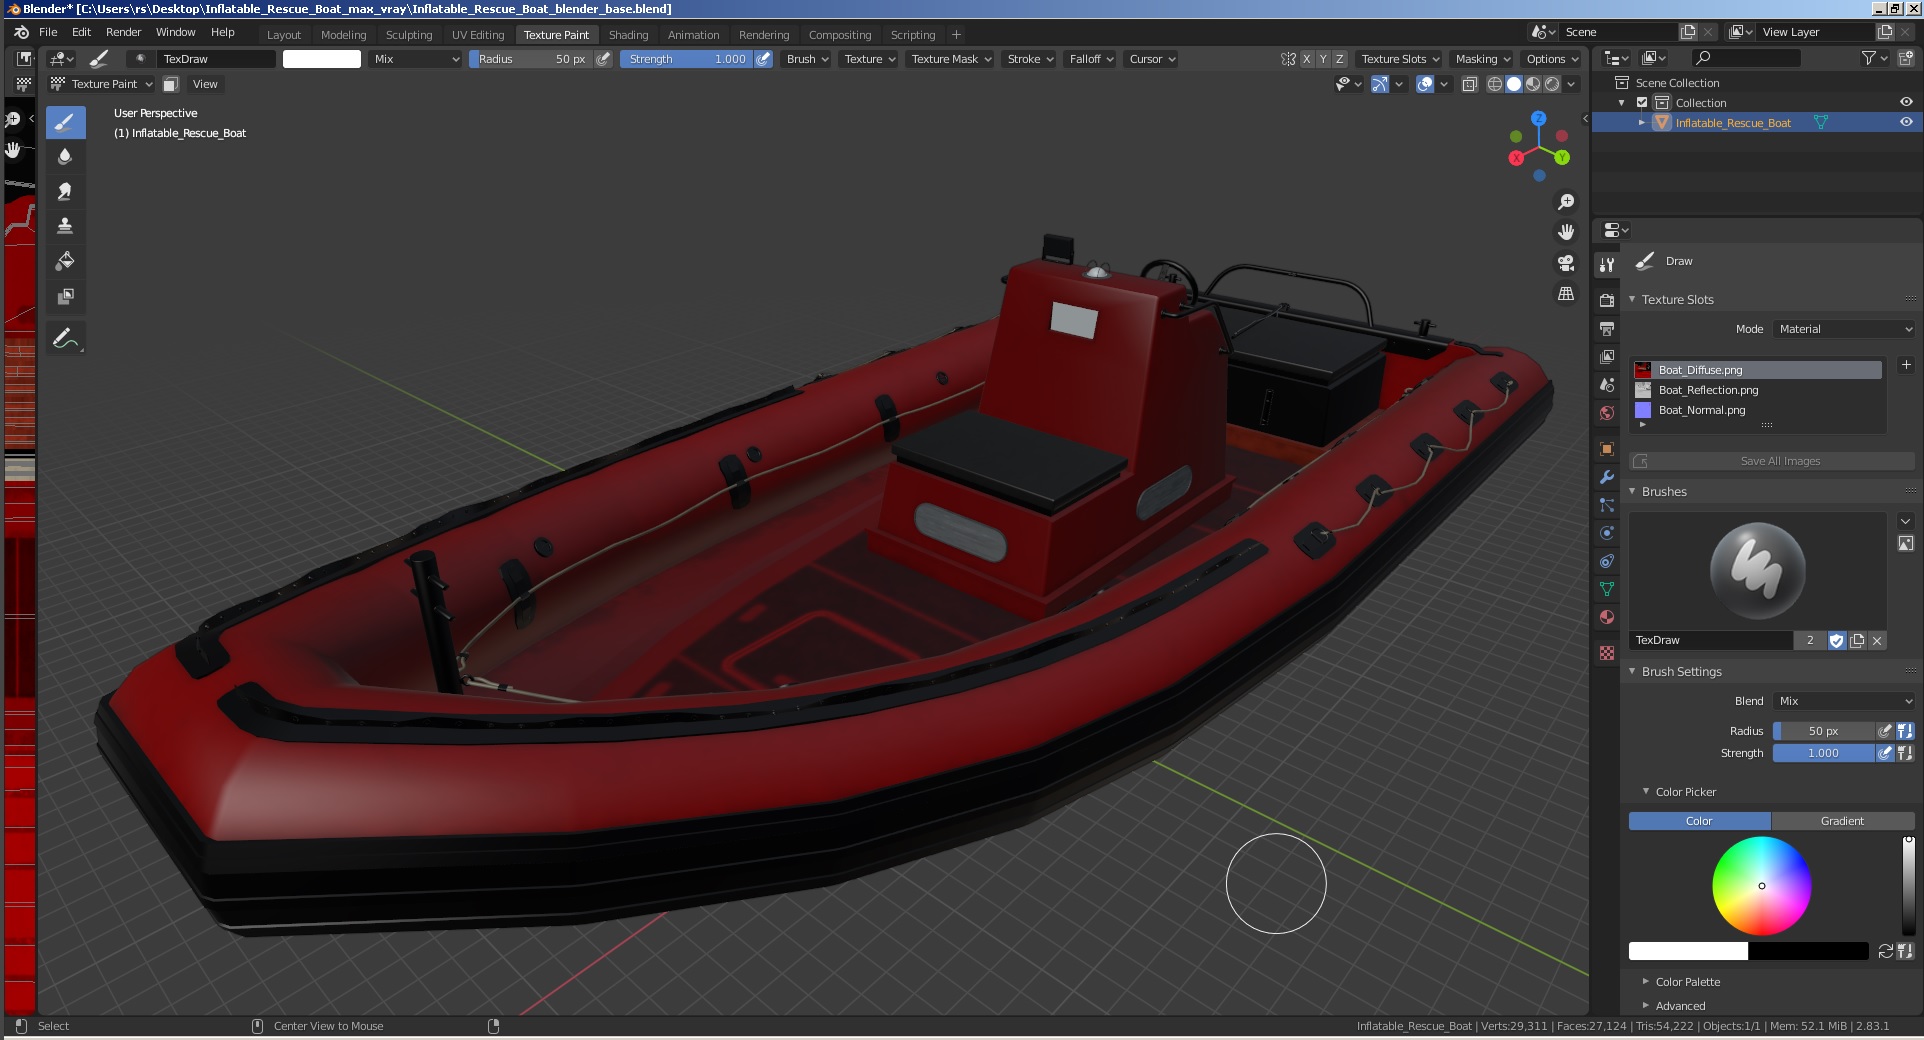Open the Particles properties tab
The height and width of the screenshot is (1040, 1924).
1607,505
